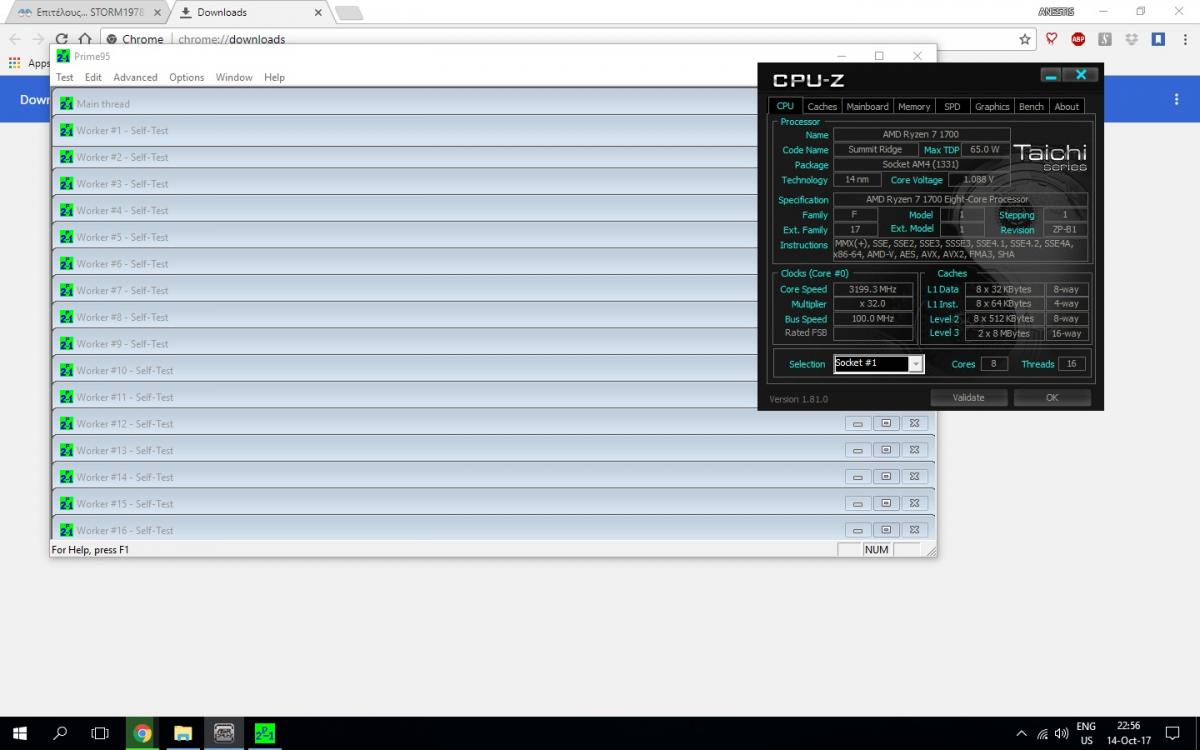Switch to the About tab in CPU-Z
Image resolution: width=1200 pixels, height=750 pixels.
click(1067, 106)
